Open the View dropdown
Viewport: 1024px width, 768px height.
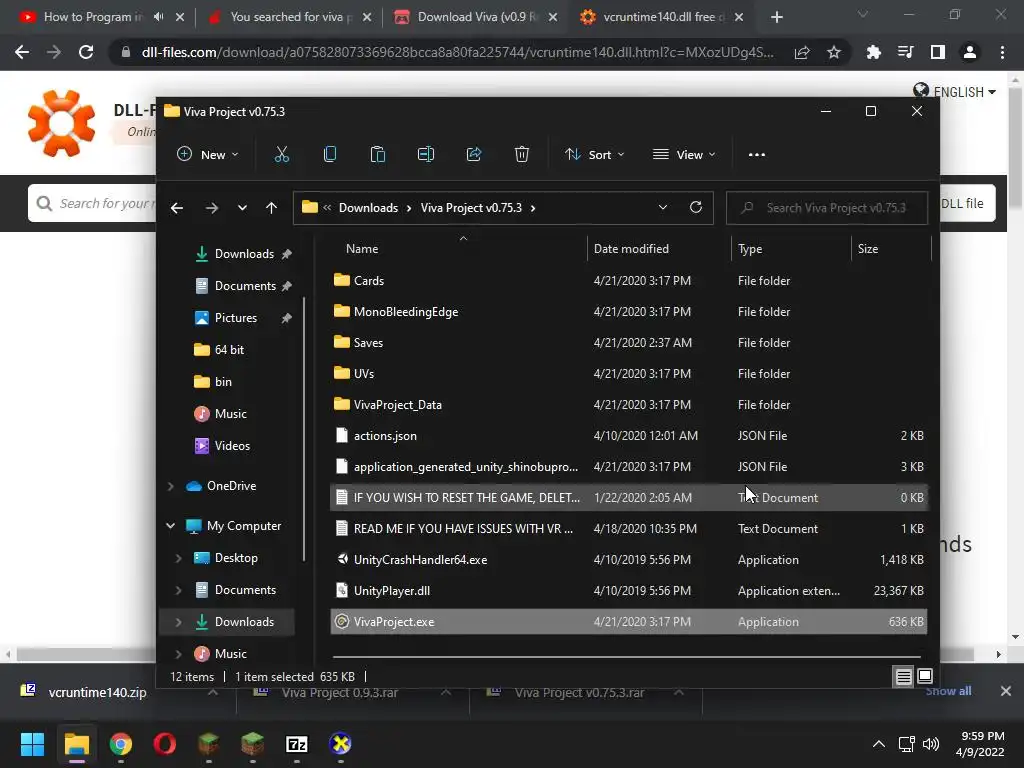point(684,155)
